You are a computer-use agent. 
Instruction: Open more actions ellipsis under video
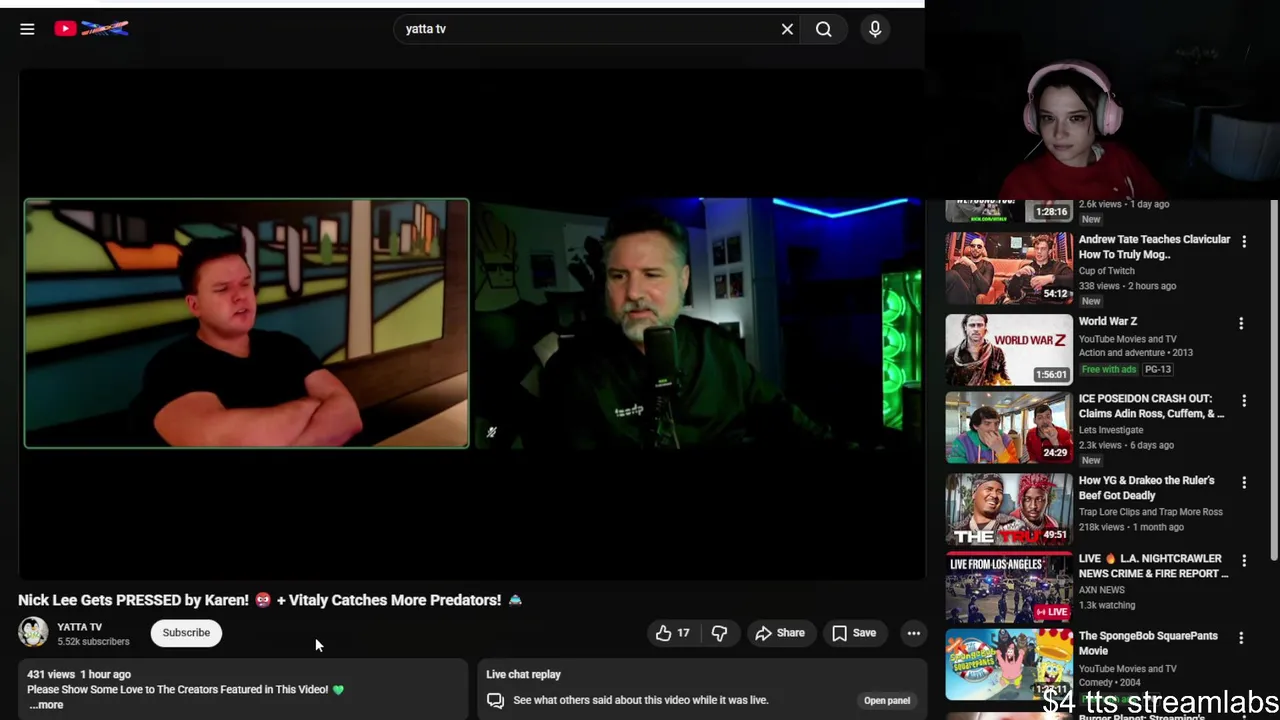[x=913, y=633]
